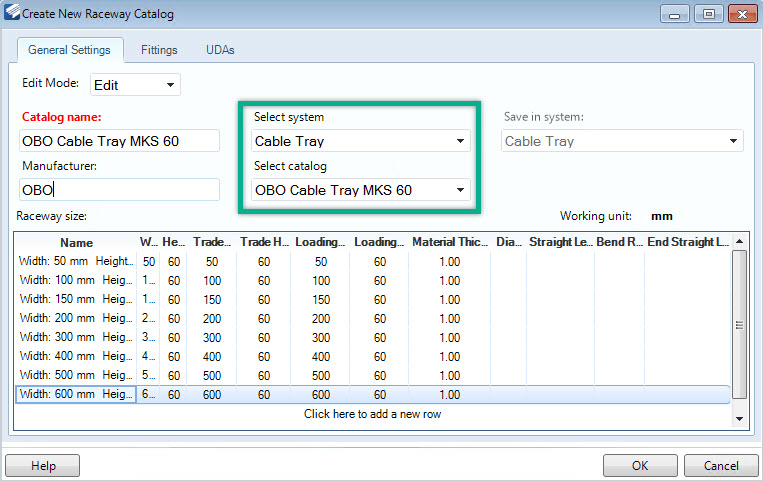Click the Material Thic... column header
Image resolution: width=763 pixels, height=481 pixels.
pyautogui.click(x=450, y=242)
